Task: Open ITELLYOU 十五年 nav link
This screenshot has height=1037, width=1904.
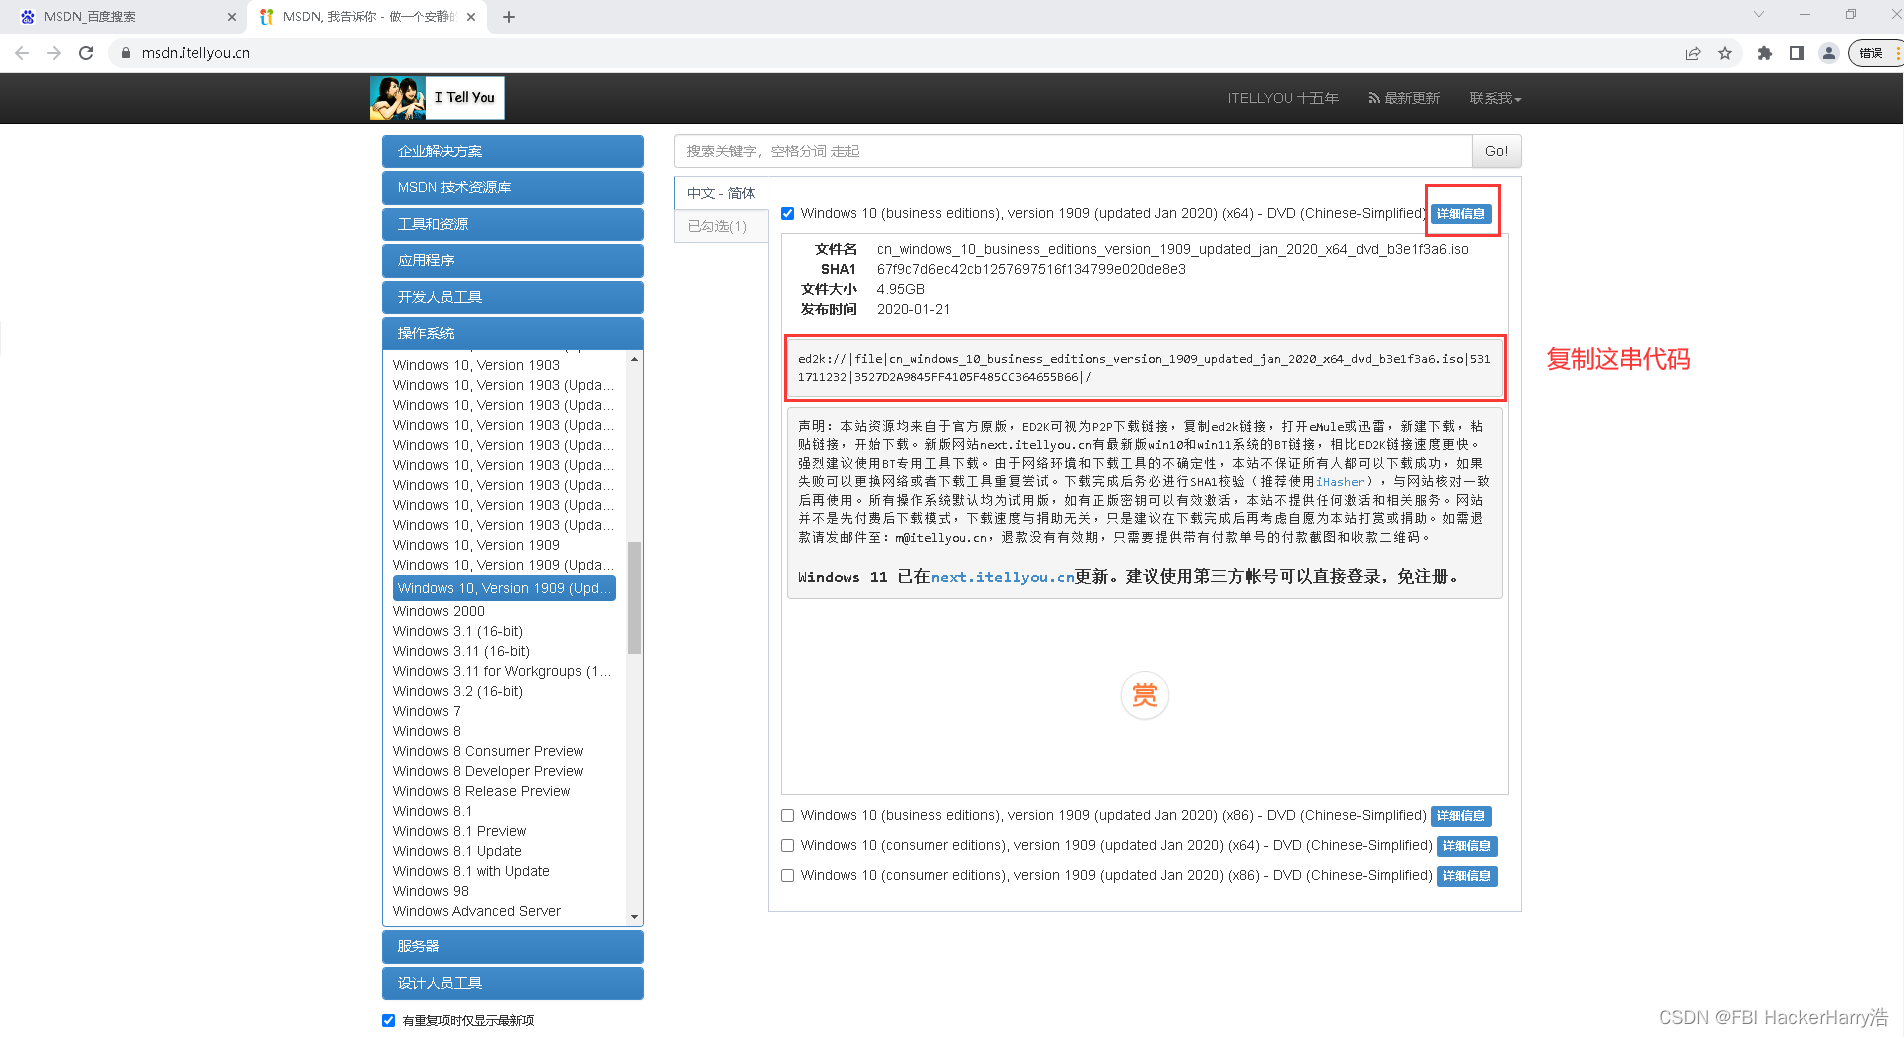Action: 1283,98
